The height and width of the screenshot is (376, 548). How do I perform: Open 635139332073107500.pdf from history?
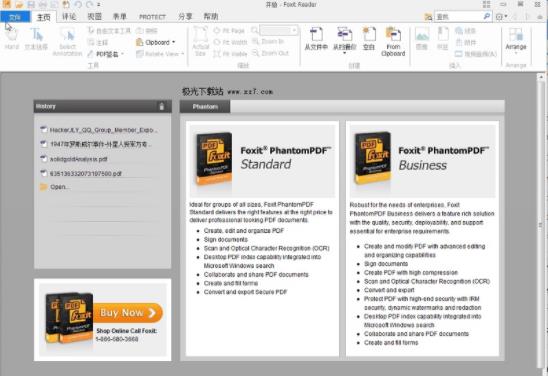(81, 173)
